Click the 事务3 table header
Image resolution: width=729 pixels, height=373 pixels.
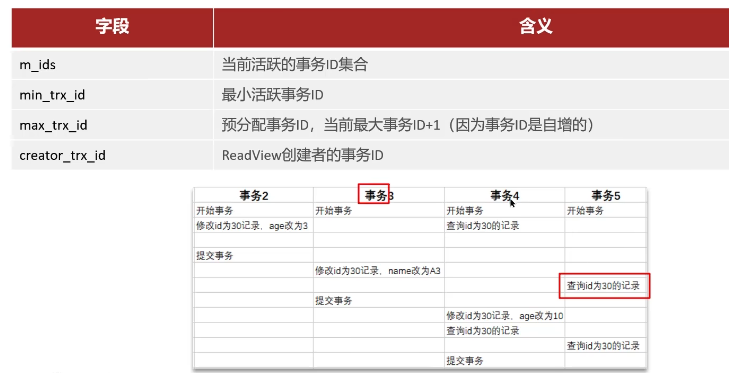379,196
